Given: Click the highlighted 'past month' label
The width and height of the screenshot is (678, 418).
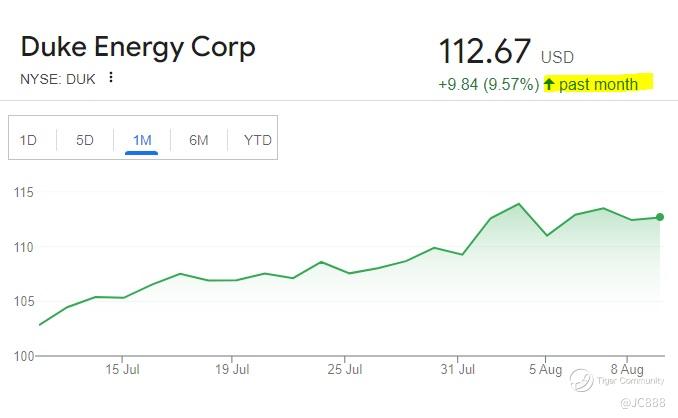Looking at the screenshot, I should 598,85.
